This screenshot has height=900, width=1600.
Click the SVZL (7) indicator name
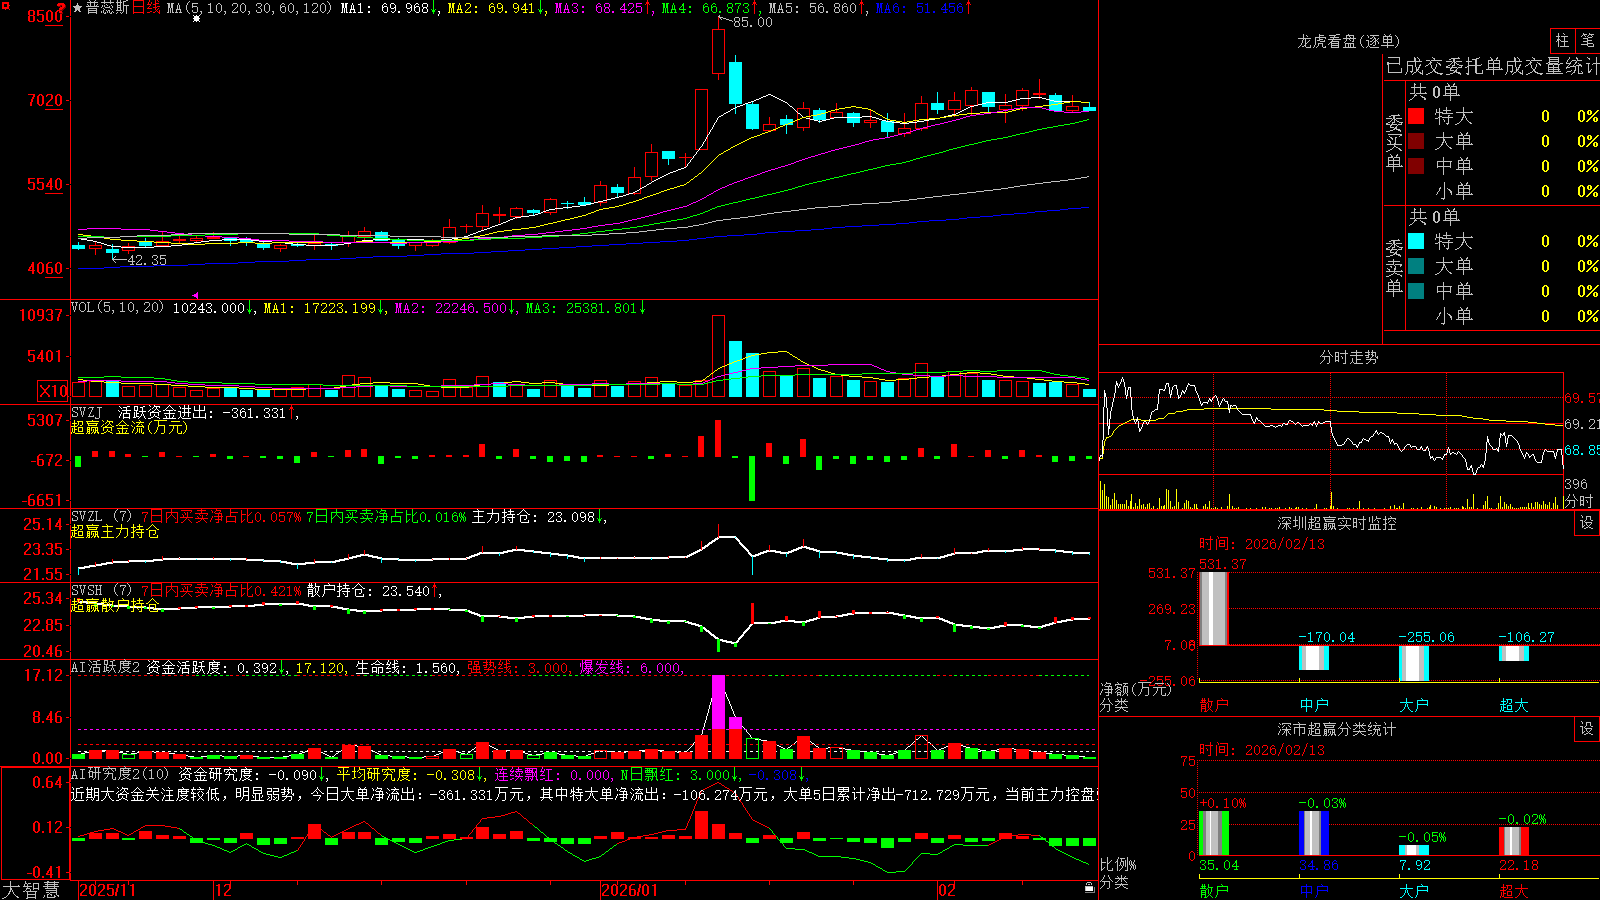(101, 517)
